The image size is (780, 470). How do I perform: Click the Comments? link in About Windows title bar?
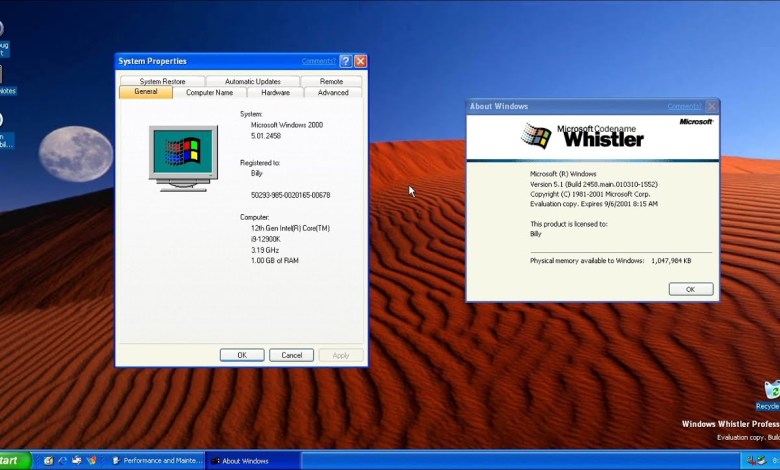pyautogui.click(x=684, y=106)
